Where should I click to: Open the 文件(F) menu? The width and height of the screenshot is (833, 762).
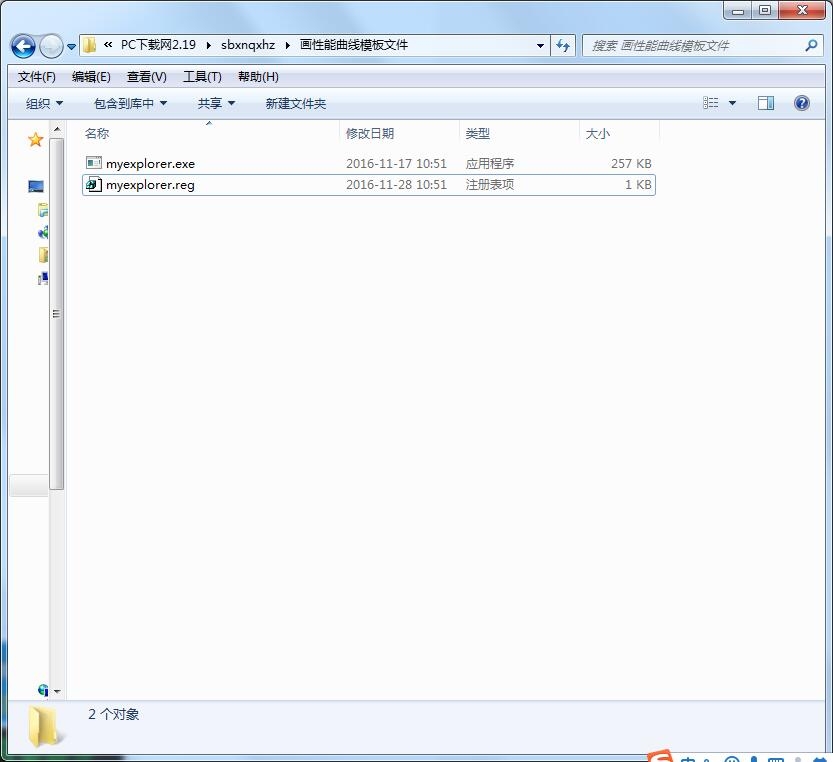(37, 77)
